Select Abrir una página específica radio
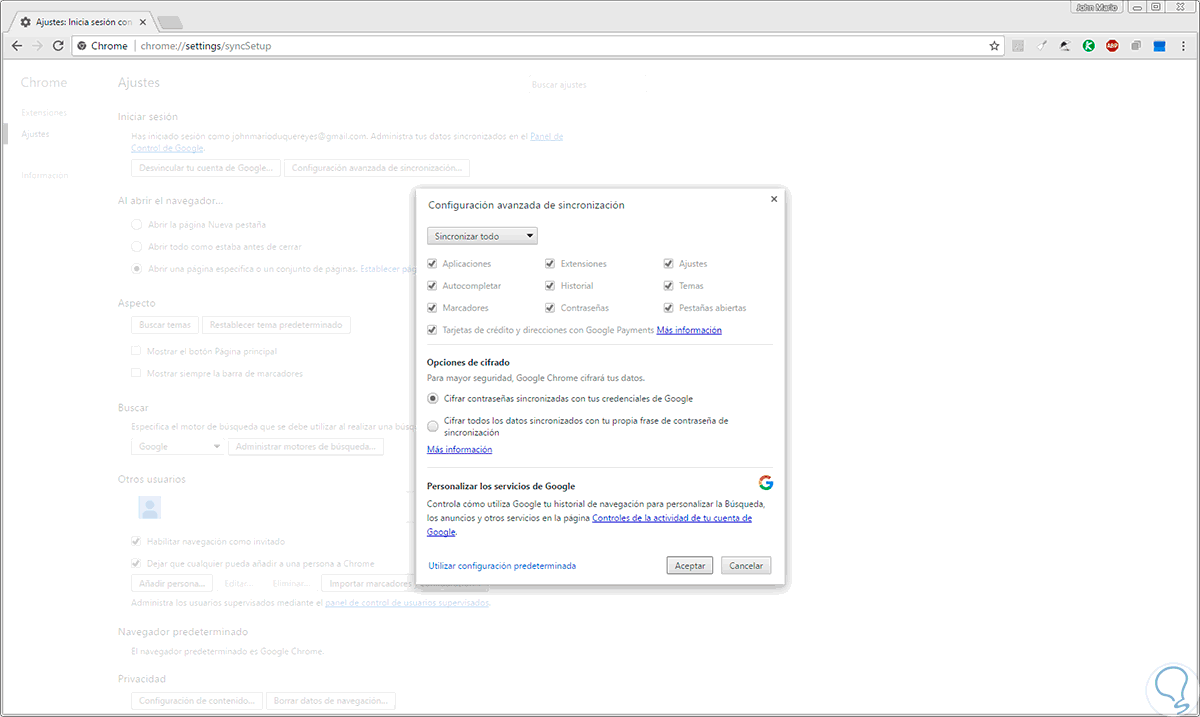The height and width of the screenshot is (717, 1200). (137, 269)
